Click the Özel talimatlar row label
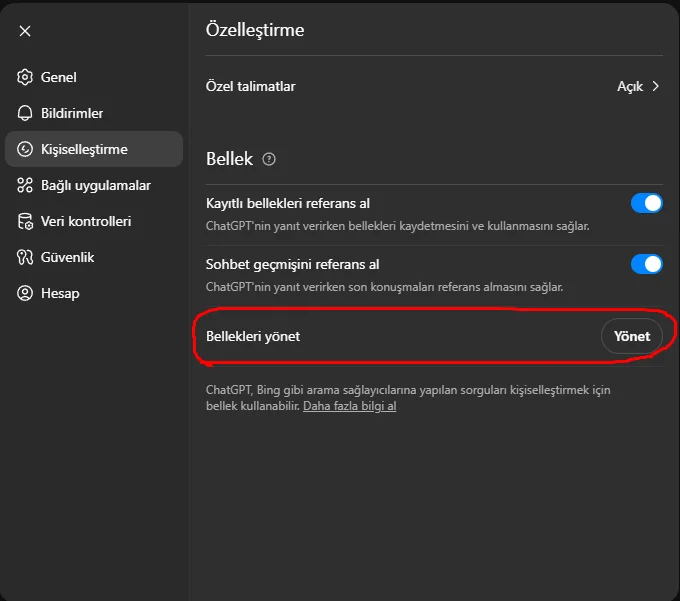Screen dimensions: 680x601 (250, 86)
